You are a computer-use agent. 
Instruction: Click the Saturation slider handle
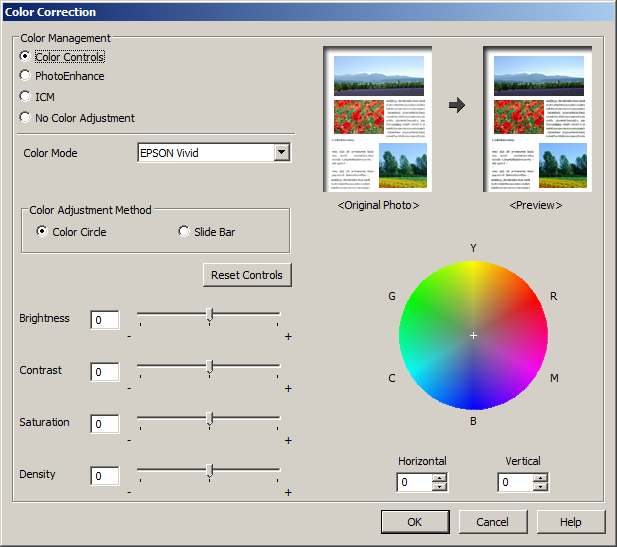point(209,419)
